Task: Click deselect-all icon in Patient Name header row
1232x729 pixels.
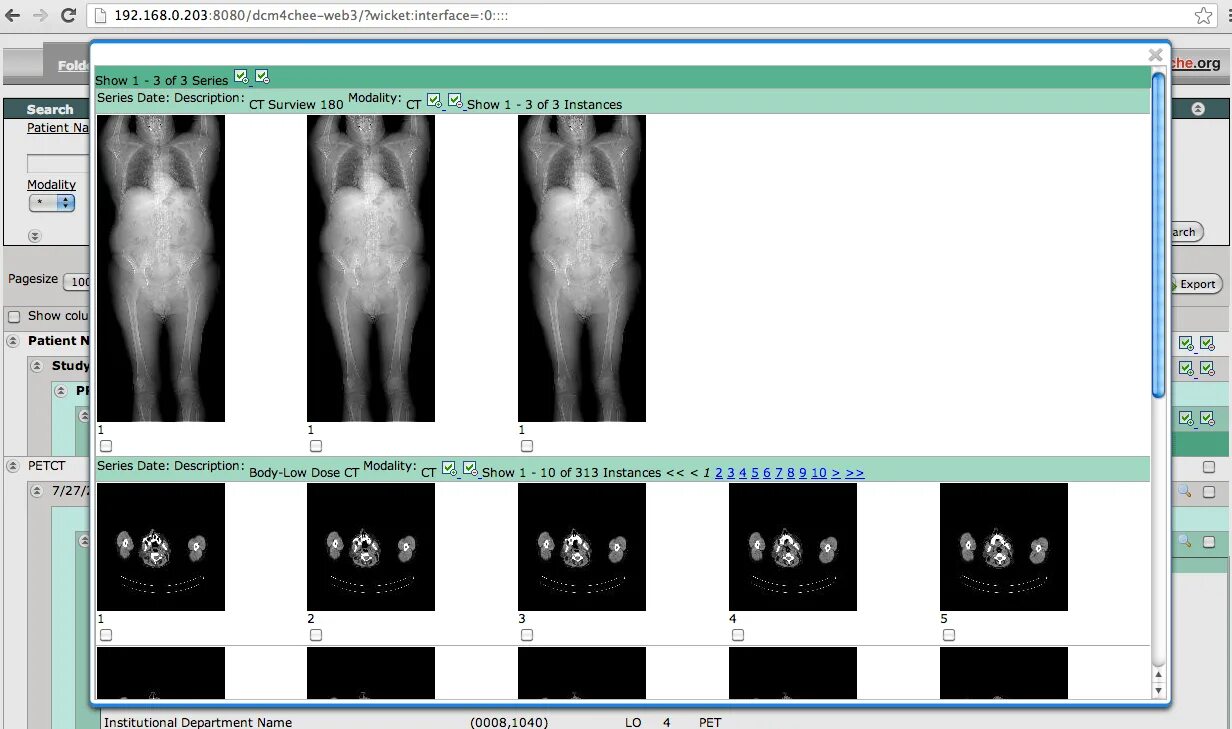Action: (x=1207, y=343)
